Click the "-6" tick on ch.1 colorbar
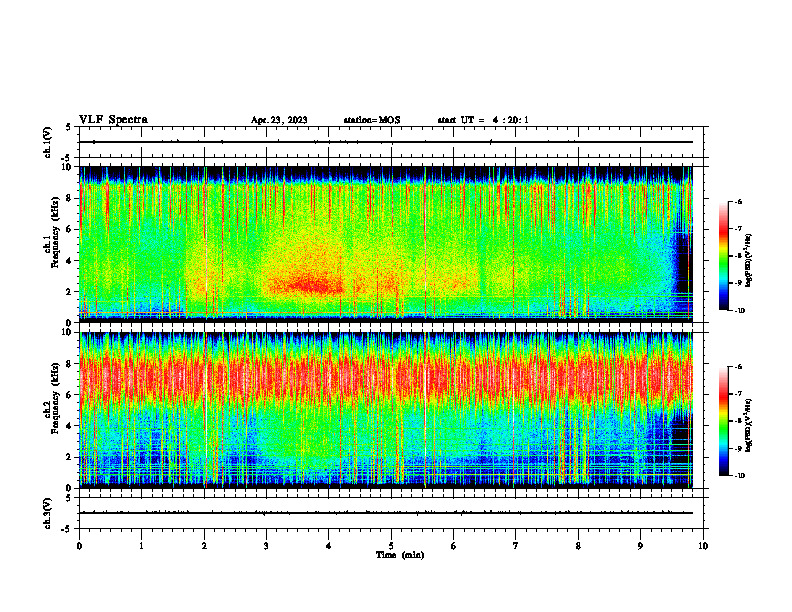The height and width of the screenshot is (612, 792). tap(738, 202)
